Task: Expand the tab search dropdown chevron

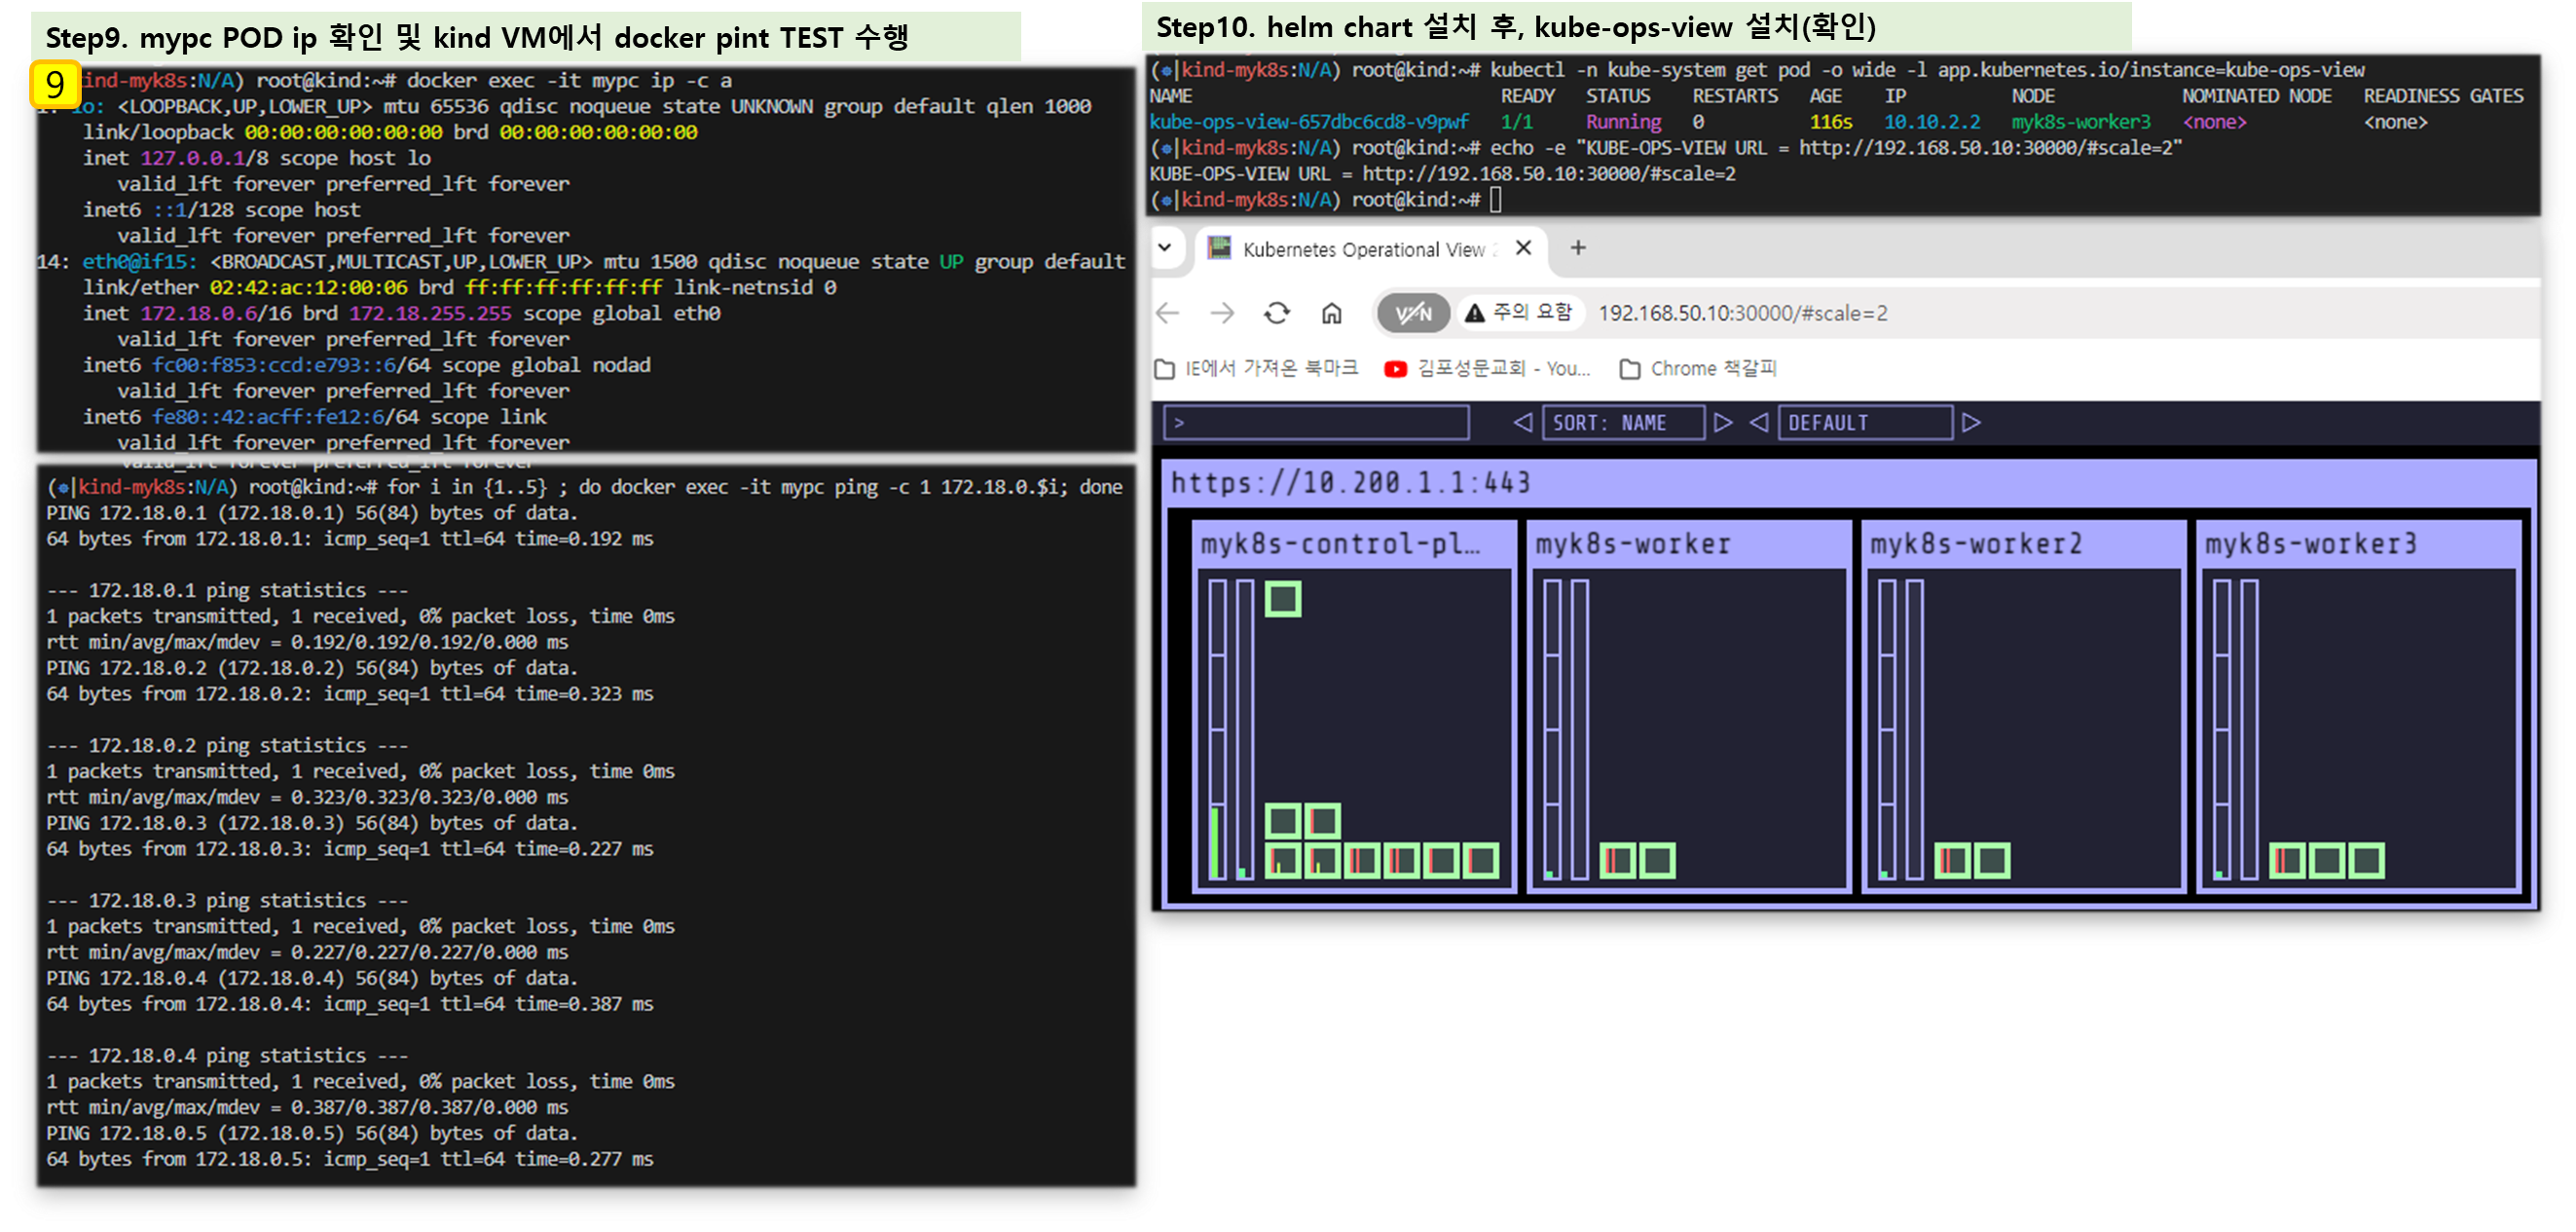Action: (x=1165, y=247)
